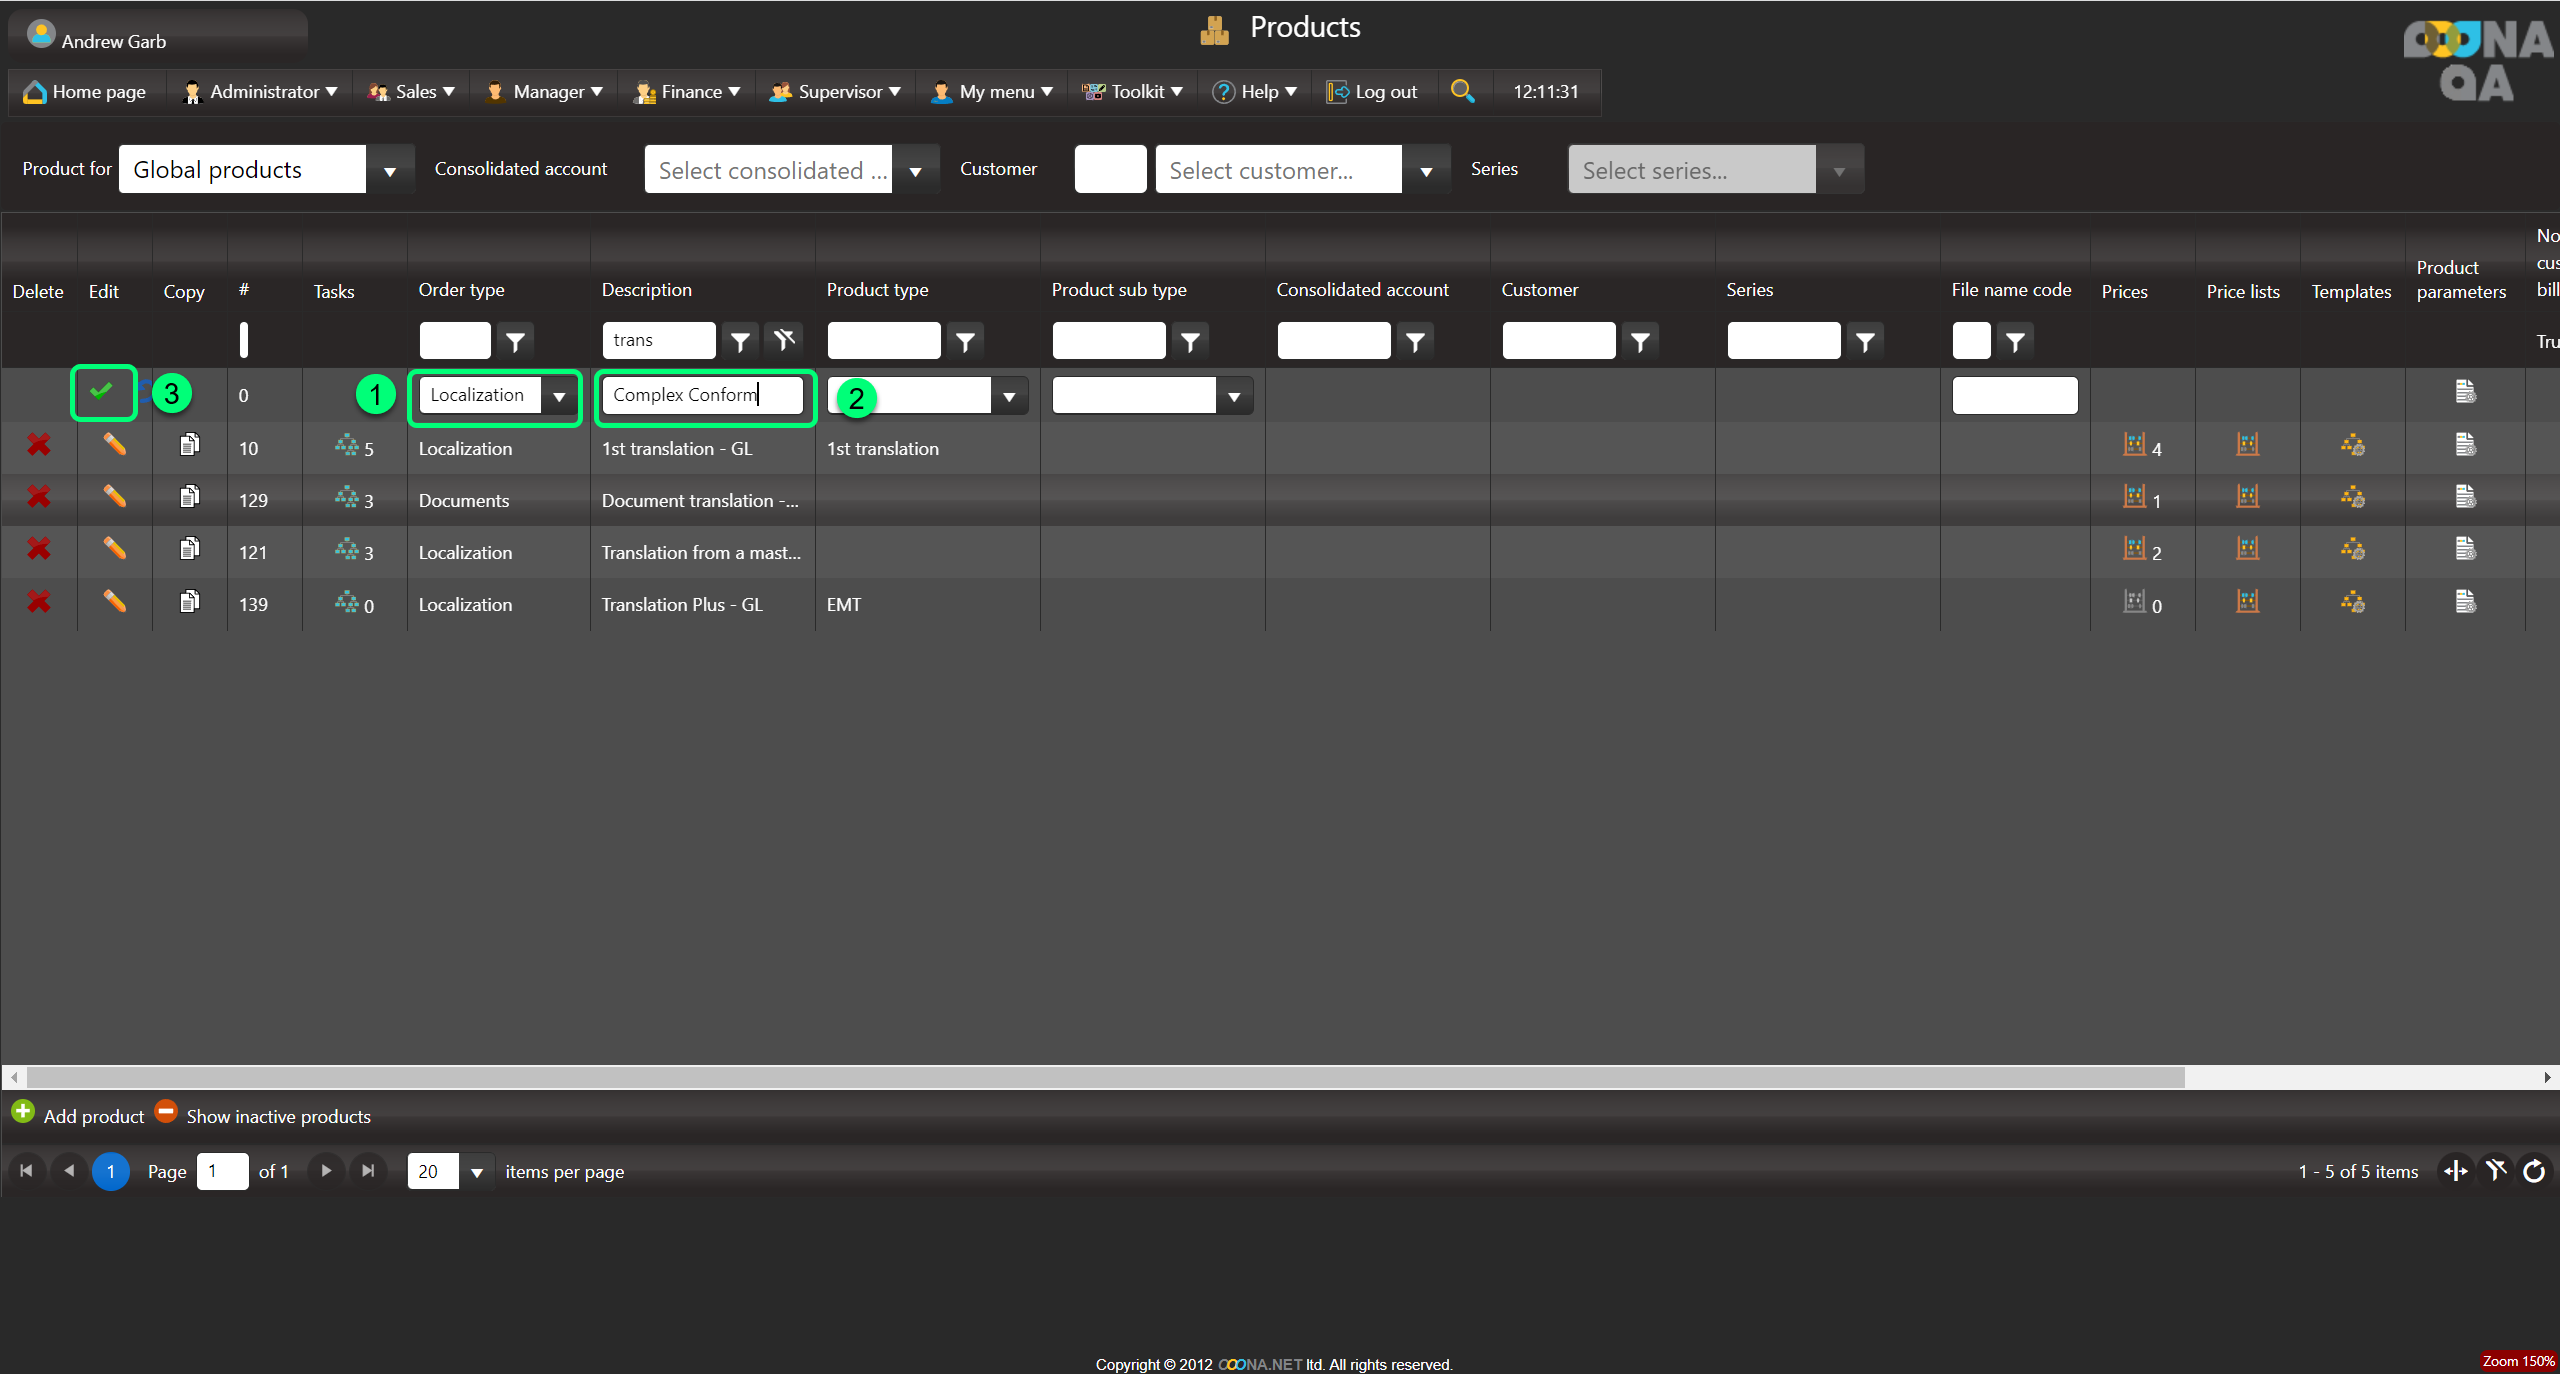Click the horizontal scrollbar track

[x=2360, y=1077]
